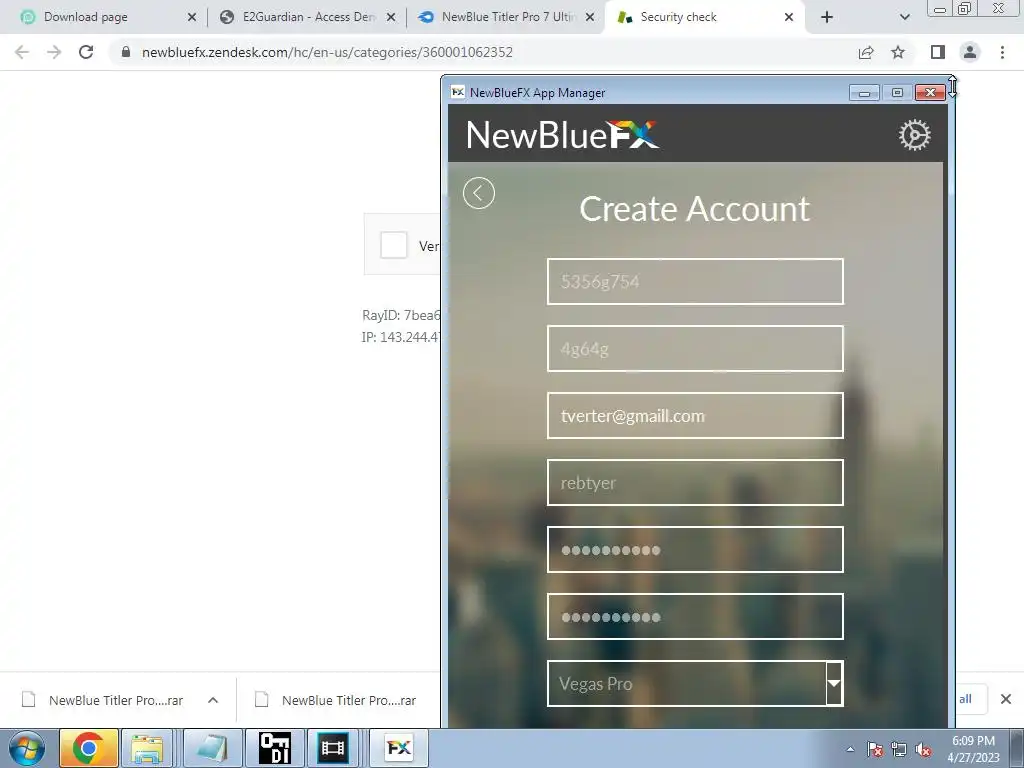Select the confirm password field
Viewport: 1024px width, 768px height.
(x=695, y=616)
